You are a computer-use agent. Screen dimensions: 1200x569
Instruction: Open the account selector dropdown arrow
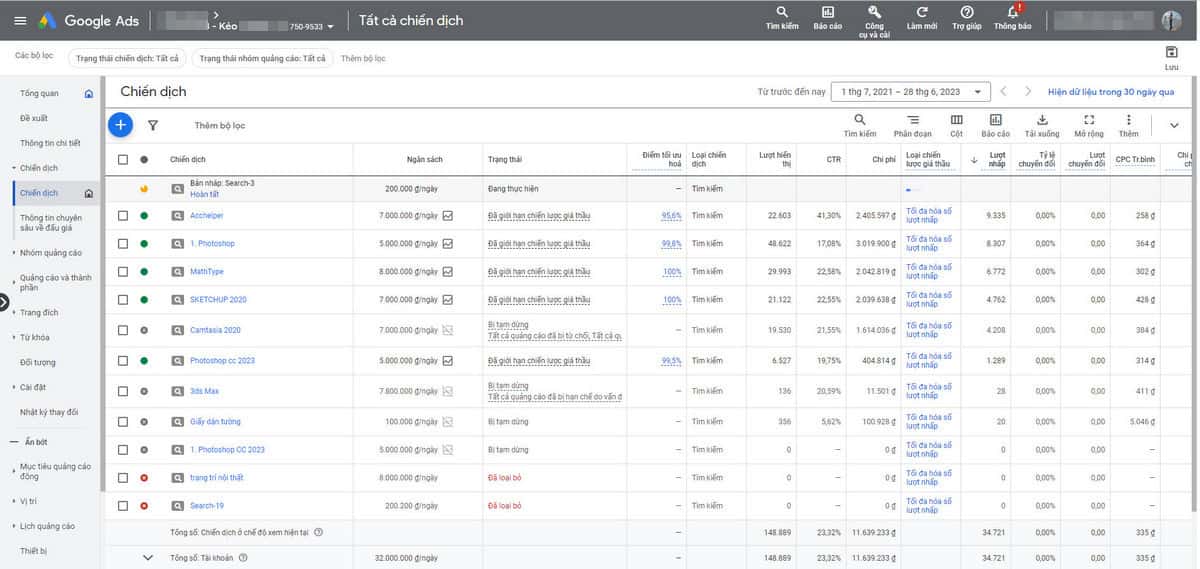[330, 27]
